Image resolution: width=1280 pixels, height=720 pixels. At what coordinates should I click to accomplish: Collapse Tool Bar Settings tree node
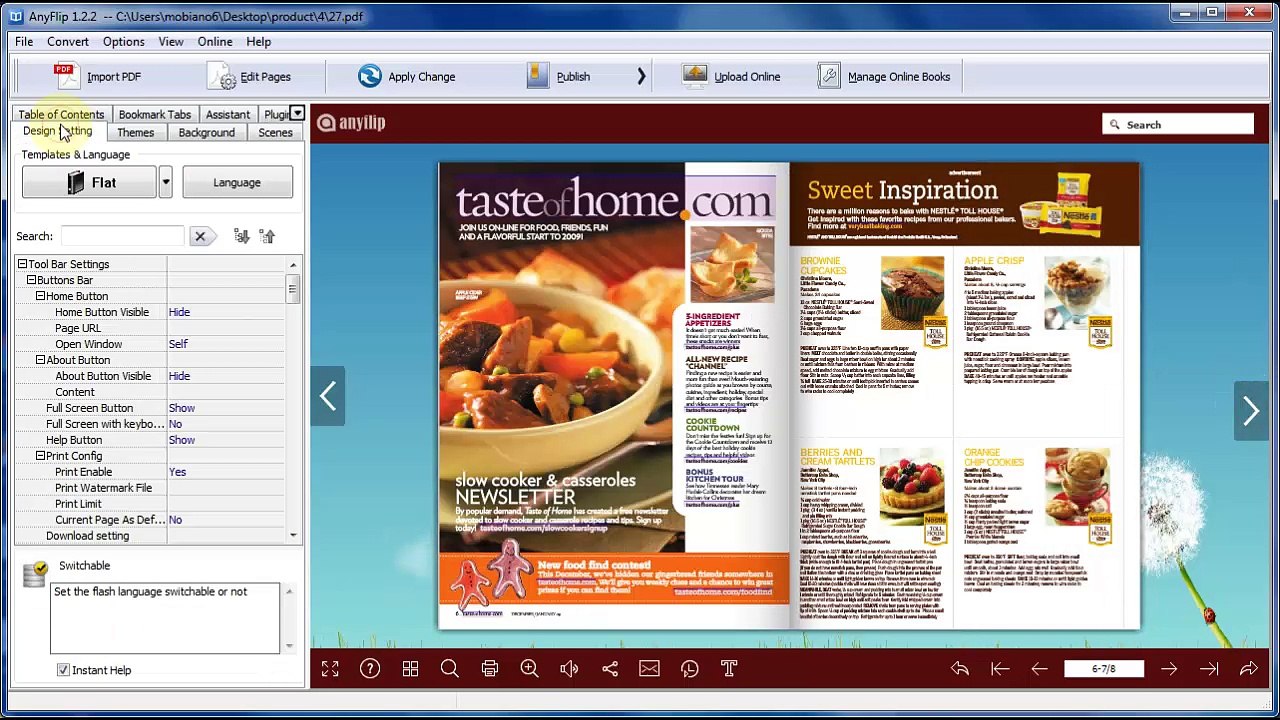(x=22, y=264)
